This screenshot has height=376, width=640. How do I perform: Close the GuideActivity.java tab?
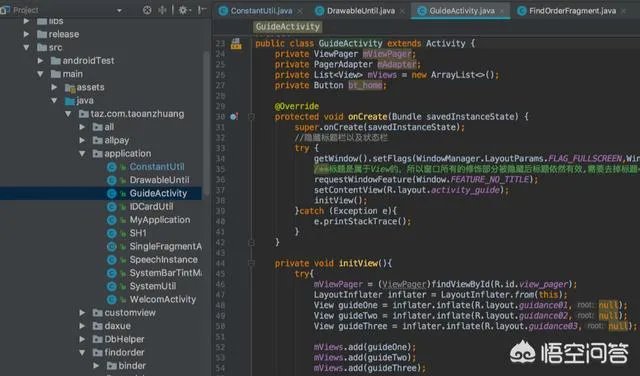tap(502, 11)
